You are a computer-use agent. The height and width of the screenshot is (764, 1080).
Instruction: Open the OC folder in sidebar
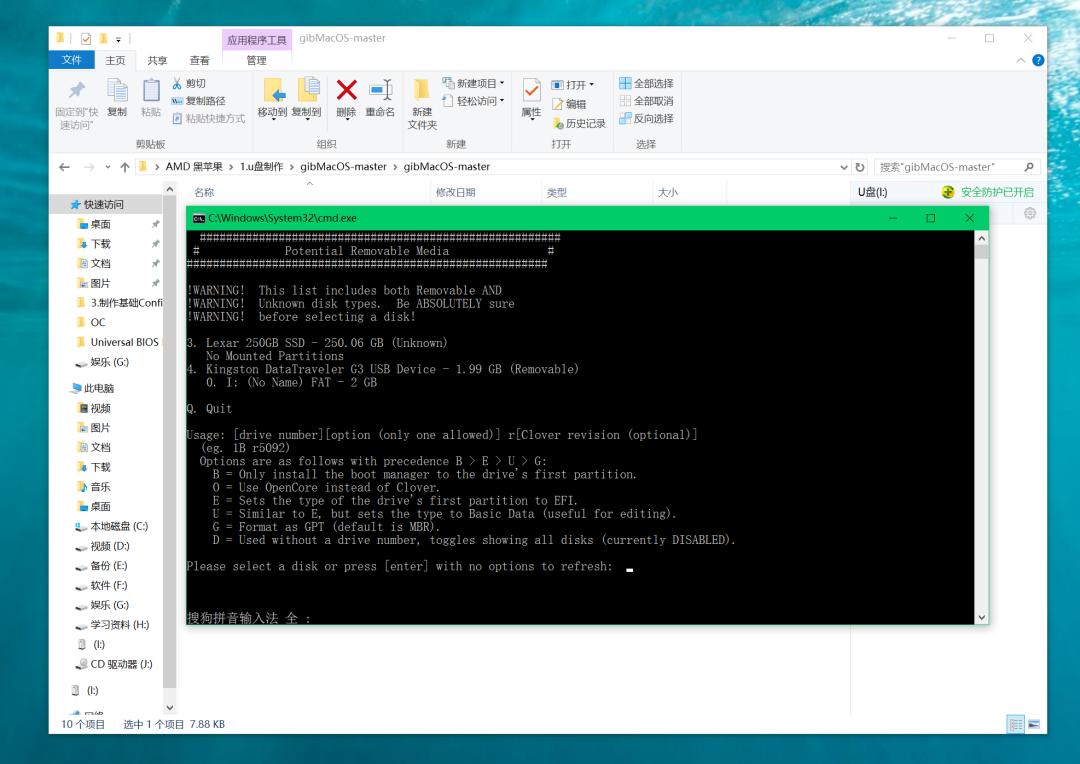point(91,322)
